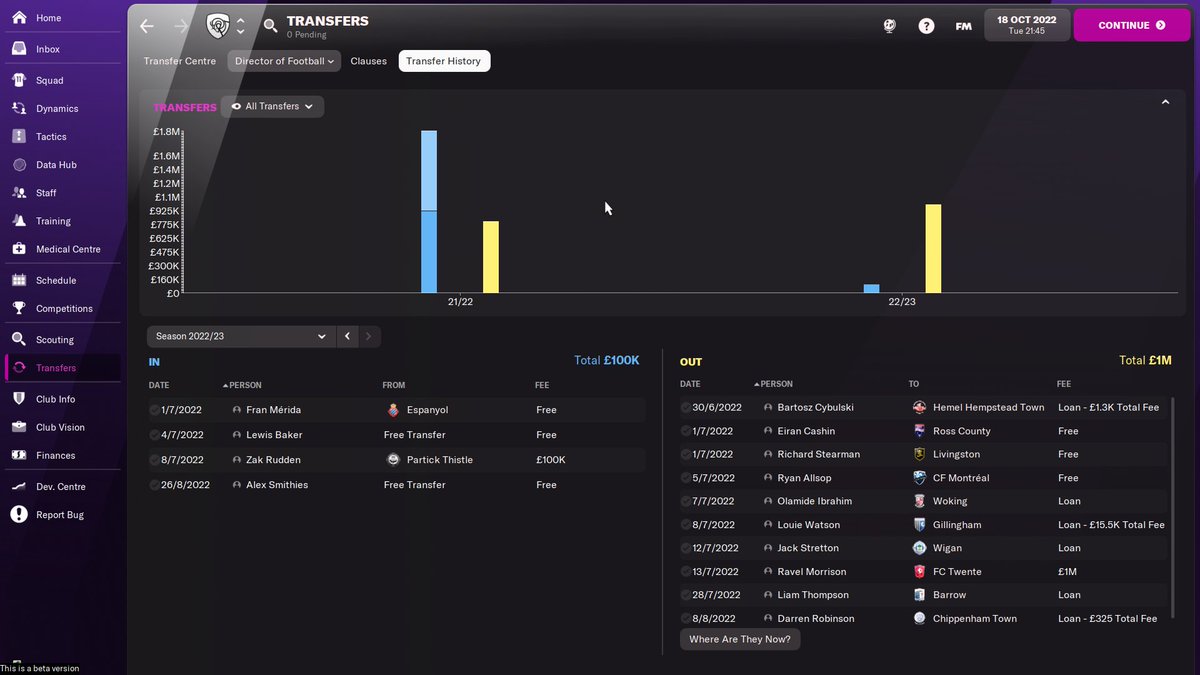Open the search magnifier icon
Viewport: 1200px width, 675px height.
(270, 26)
